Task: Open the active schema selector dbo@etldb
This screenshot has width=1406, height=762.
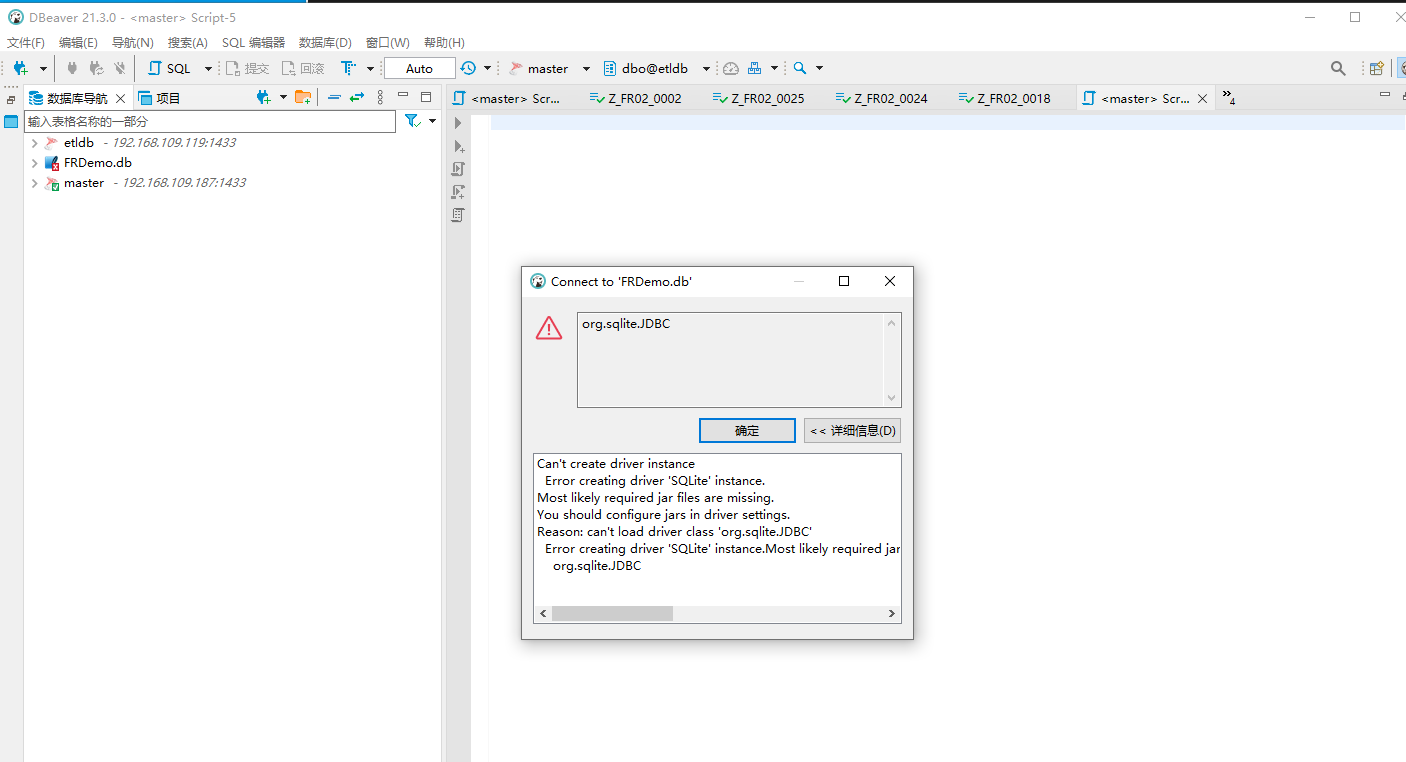Action: tap(656, 68)
